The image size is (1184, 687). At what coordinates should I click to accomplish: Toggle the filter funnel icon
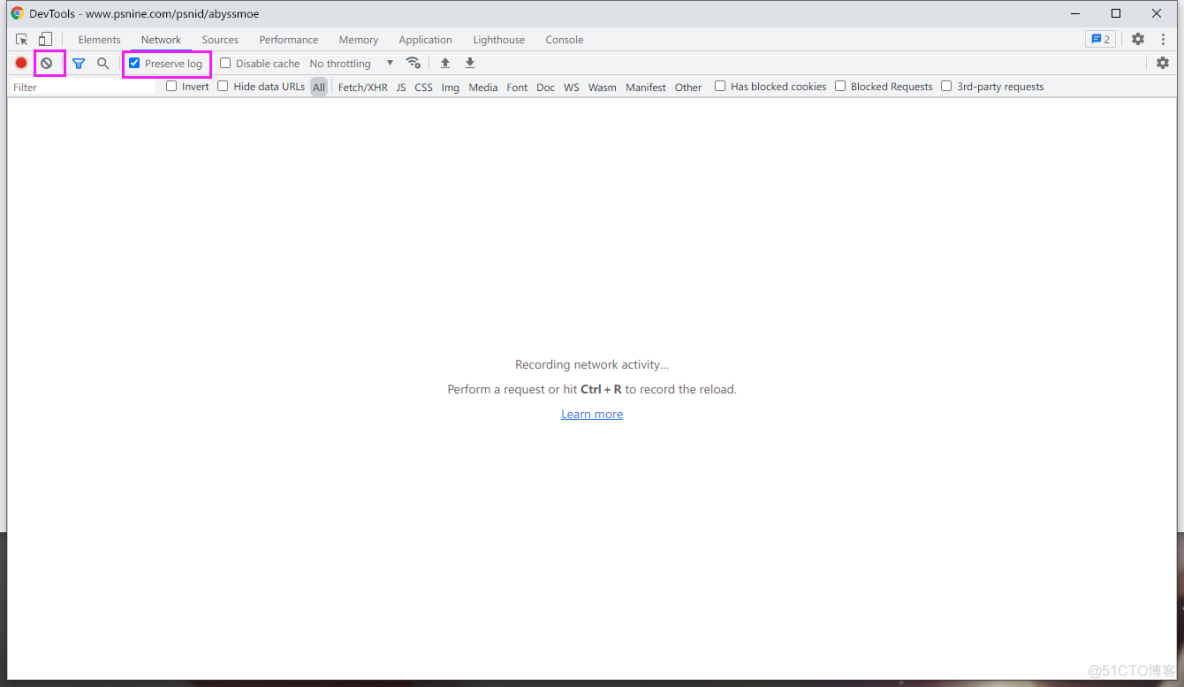[78, 63]
